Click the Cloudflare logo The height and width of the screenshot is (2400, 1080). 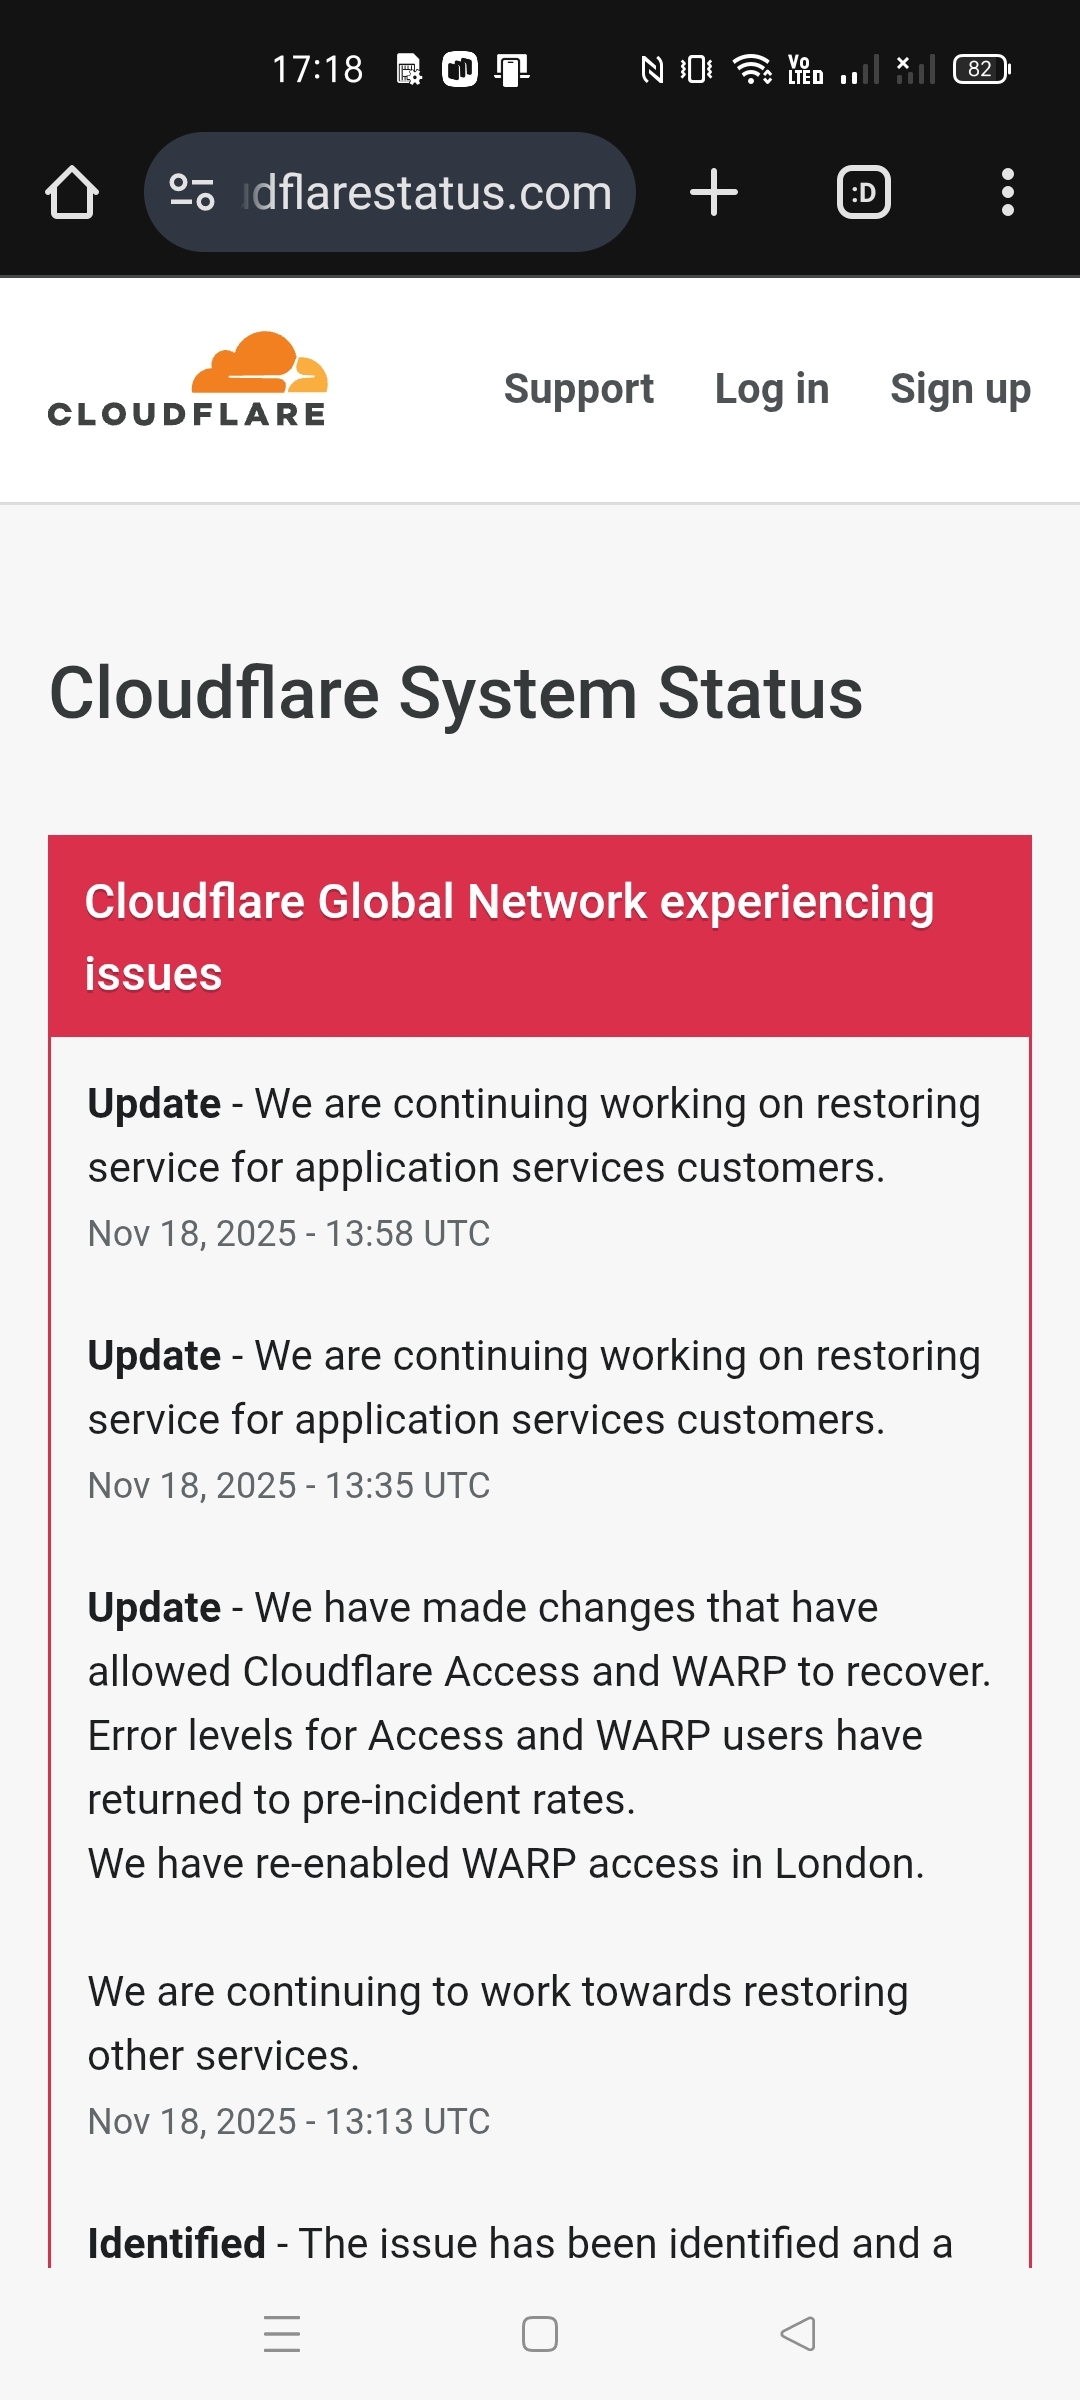[x=188, y=381]
